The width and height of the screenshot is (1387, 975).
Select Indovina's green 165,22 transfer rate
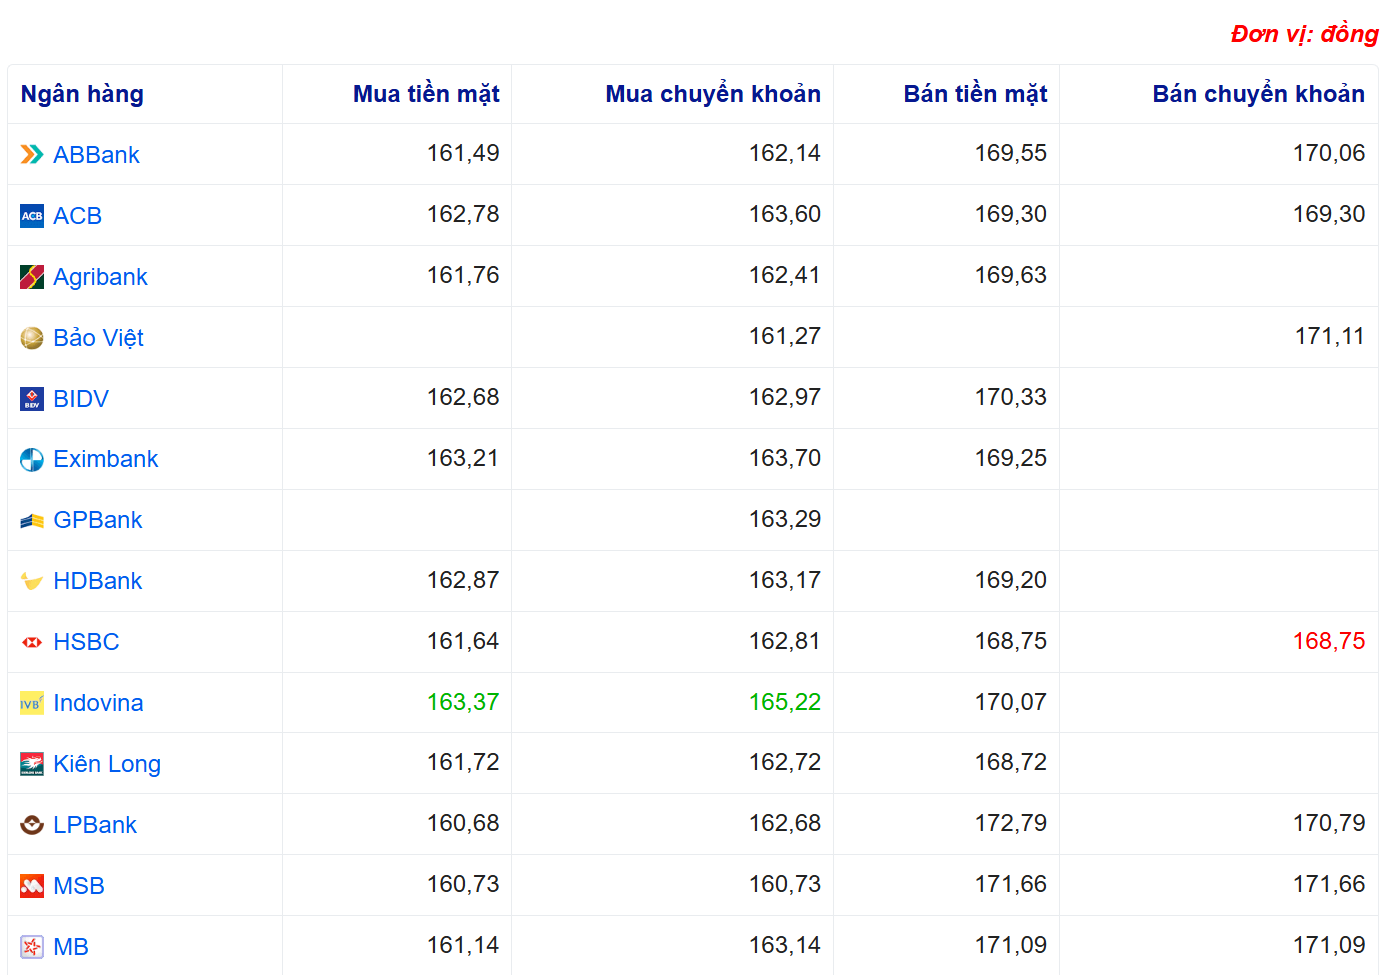784,702
